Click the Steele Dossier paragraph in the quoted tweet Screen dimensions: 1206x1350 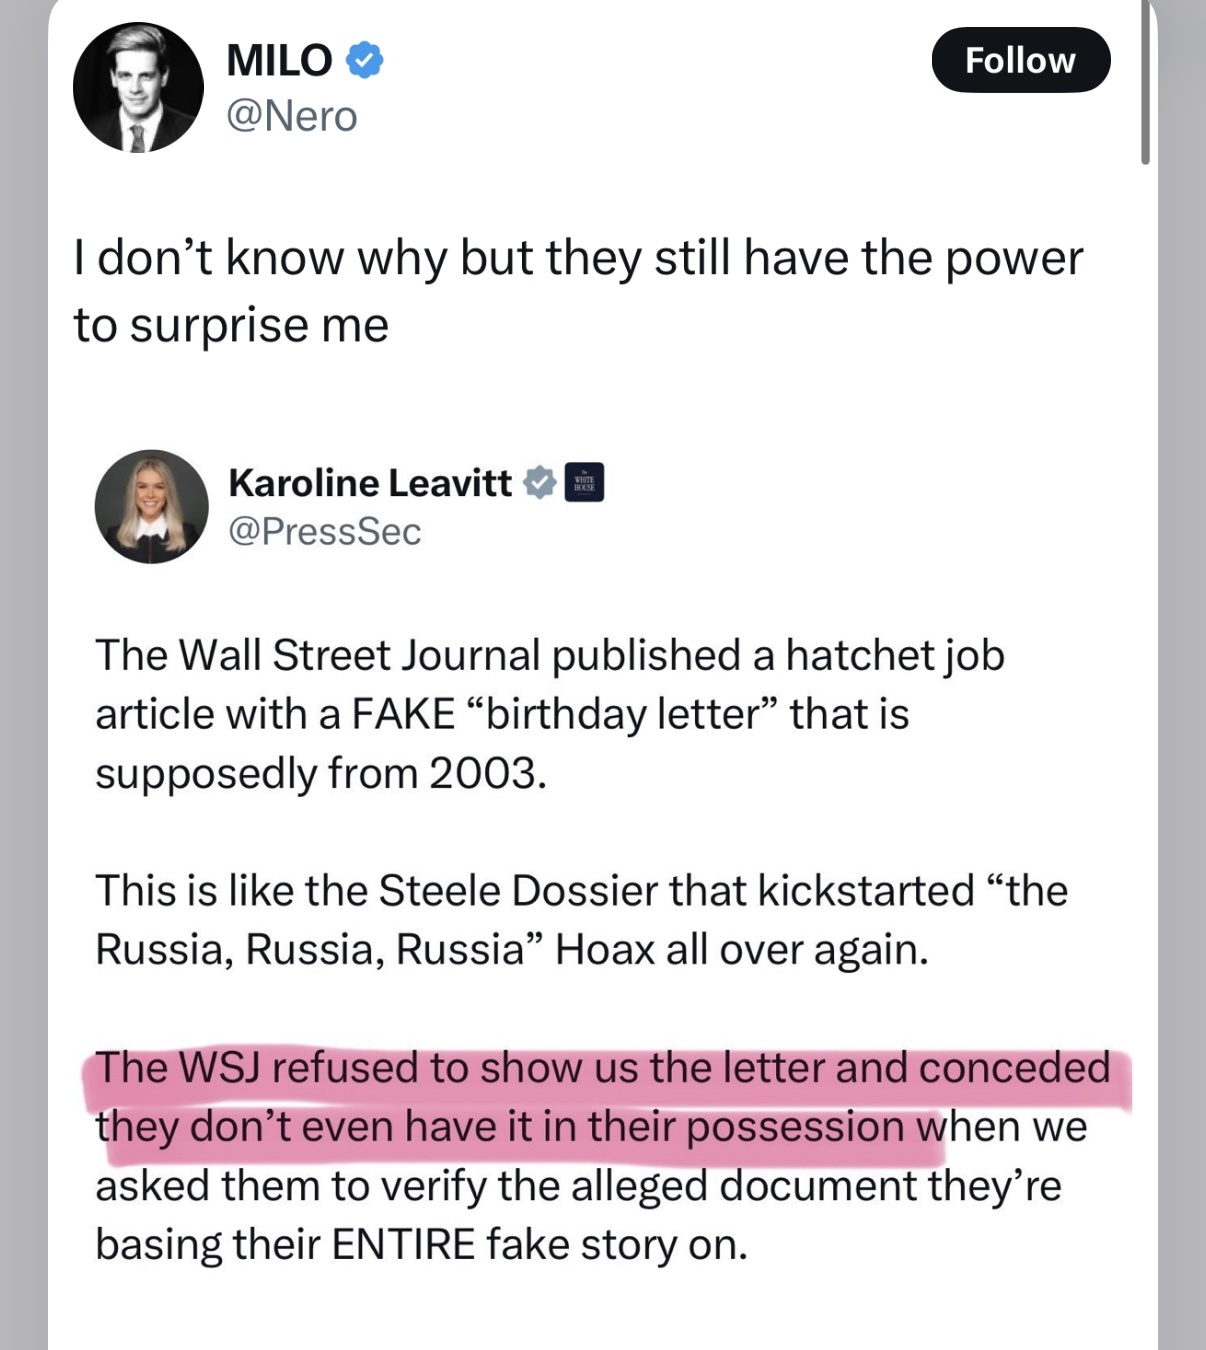pyautogui.click(x=581, y=920)
